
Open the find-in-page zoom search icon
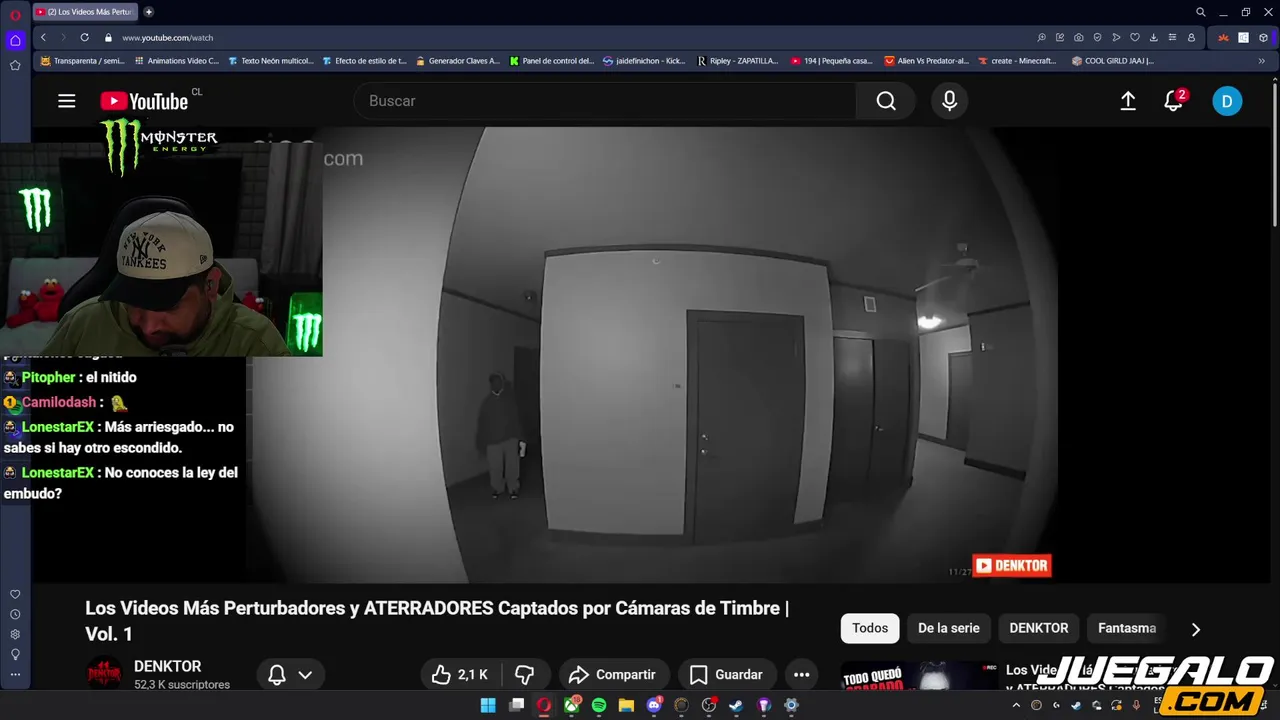click(x=1041, y=37)
